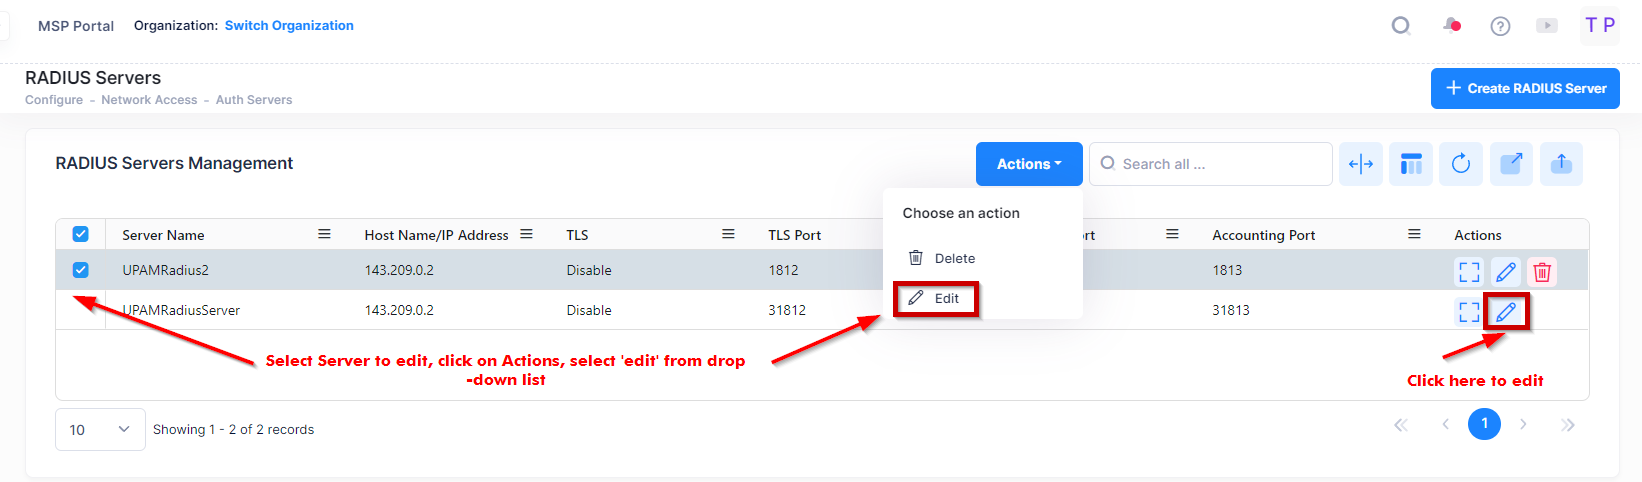This screenshot has width=1642, height=482.
Task: Click the column width fit icon
Action: (x=1361, y=164)
